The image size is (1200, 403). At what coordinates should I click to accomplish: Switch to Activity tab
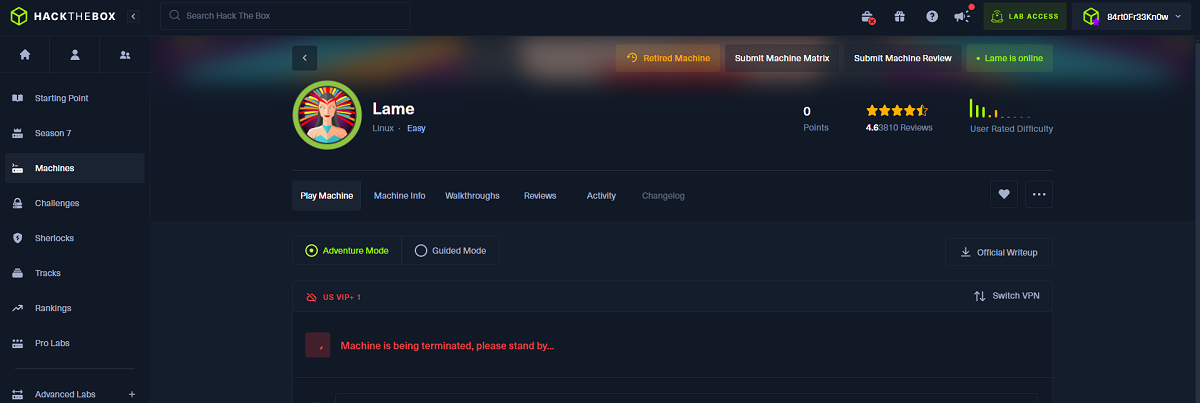coord(601,195)
